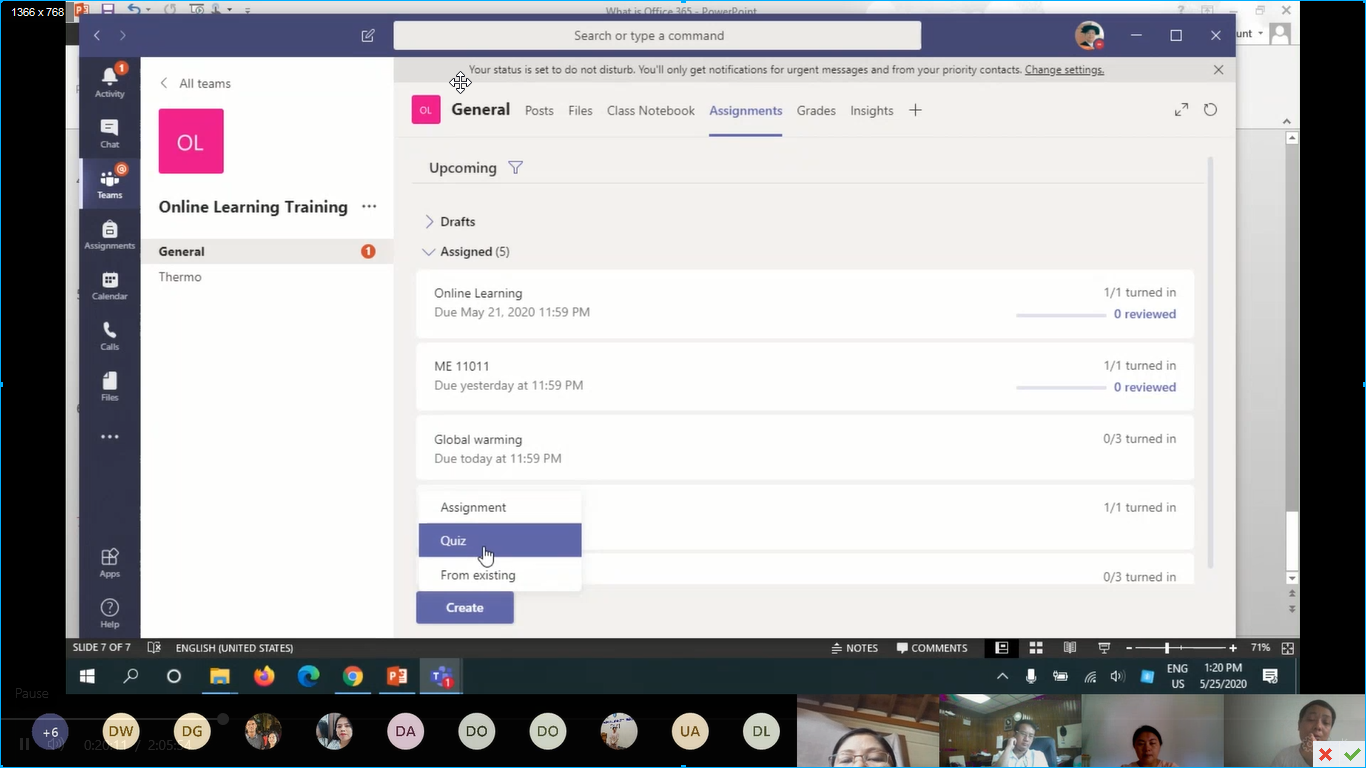1366x768 pixels.
Task: Click 0 reviewed for Online Learning
Action: (x=1145, y=314)
